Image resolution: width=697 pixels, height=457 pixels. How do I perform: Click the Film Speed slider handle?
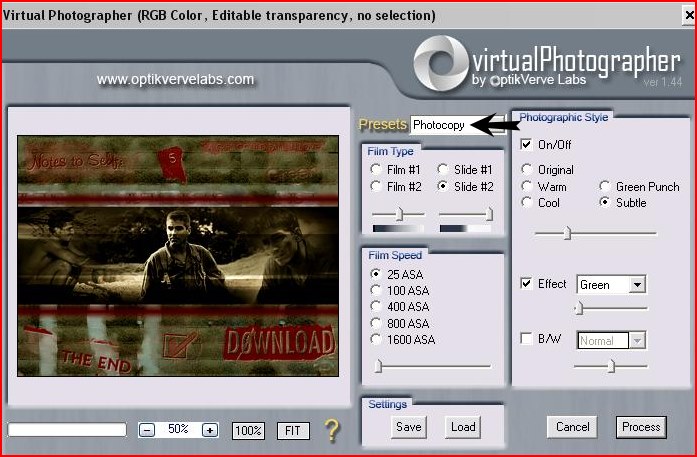[x=379, y=367]
